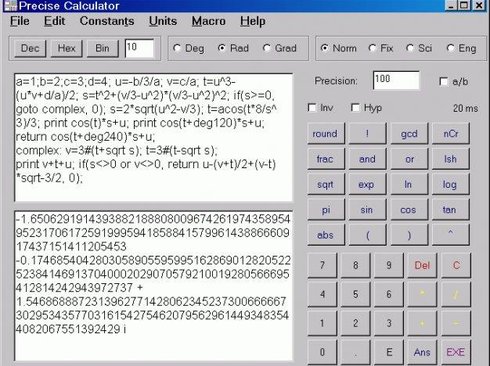Select Eng number format

click(x=461, y=48)
